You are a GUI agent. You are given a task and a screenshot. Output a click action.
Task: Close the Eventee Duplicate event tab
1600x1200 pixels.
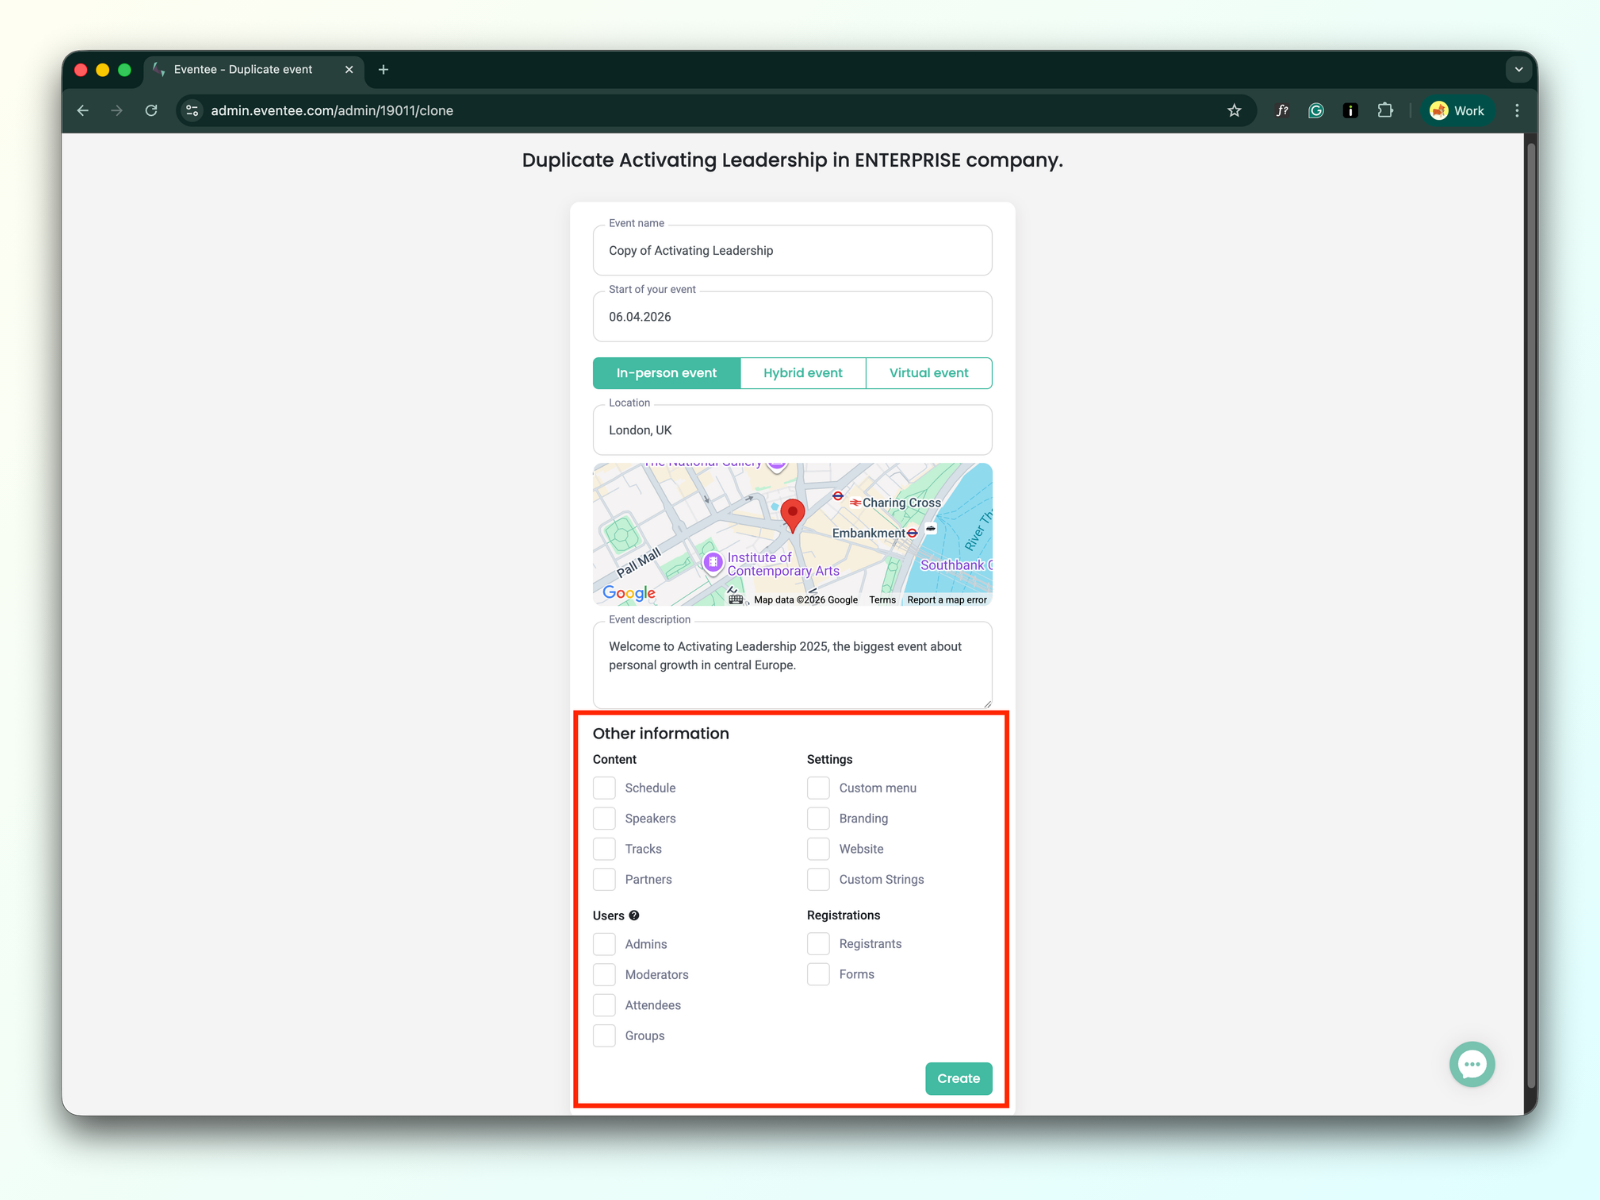click(x=349, y=70)
